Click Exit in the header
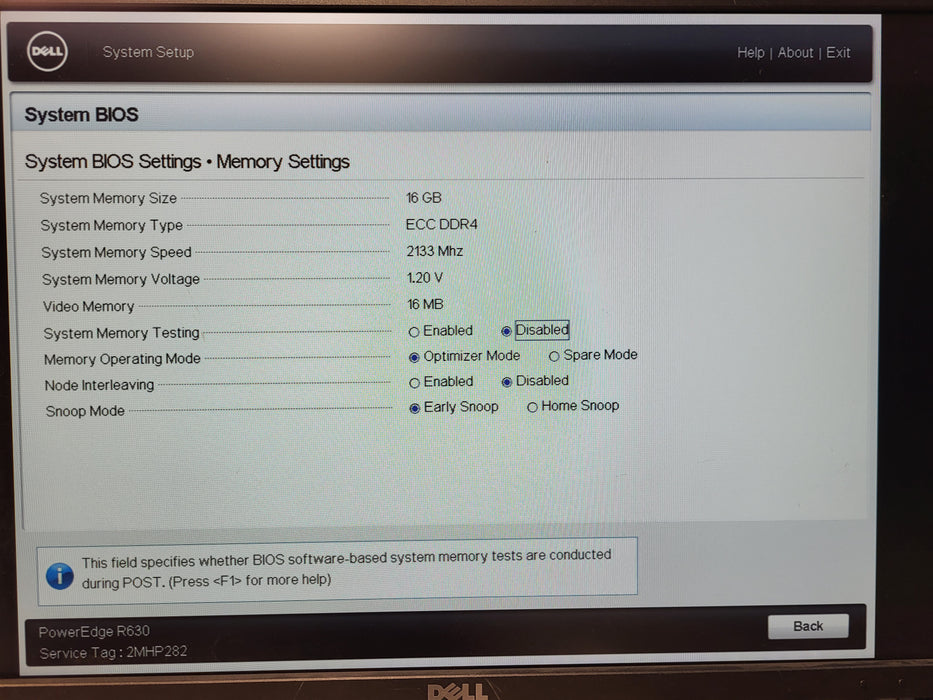 [x=838, y=52]
